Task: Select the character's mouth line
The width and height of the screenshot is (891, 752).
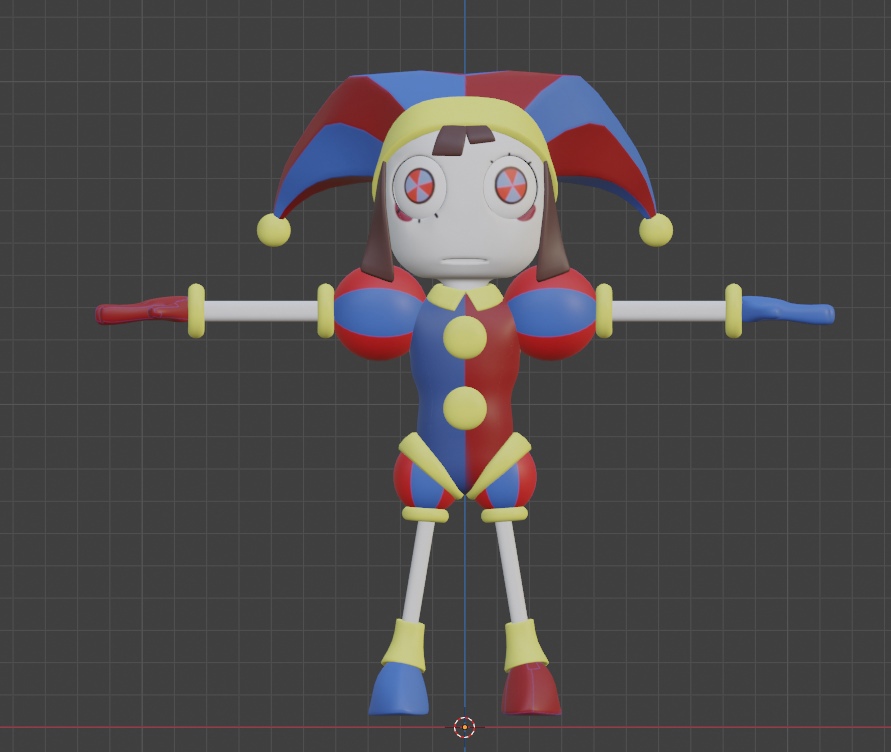Action: pyautogui.click(x=465, y=261)
